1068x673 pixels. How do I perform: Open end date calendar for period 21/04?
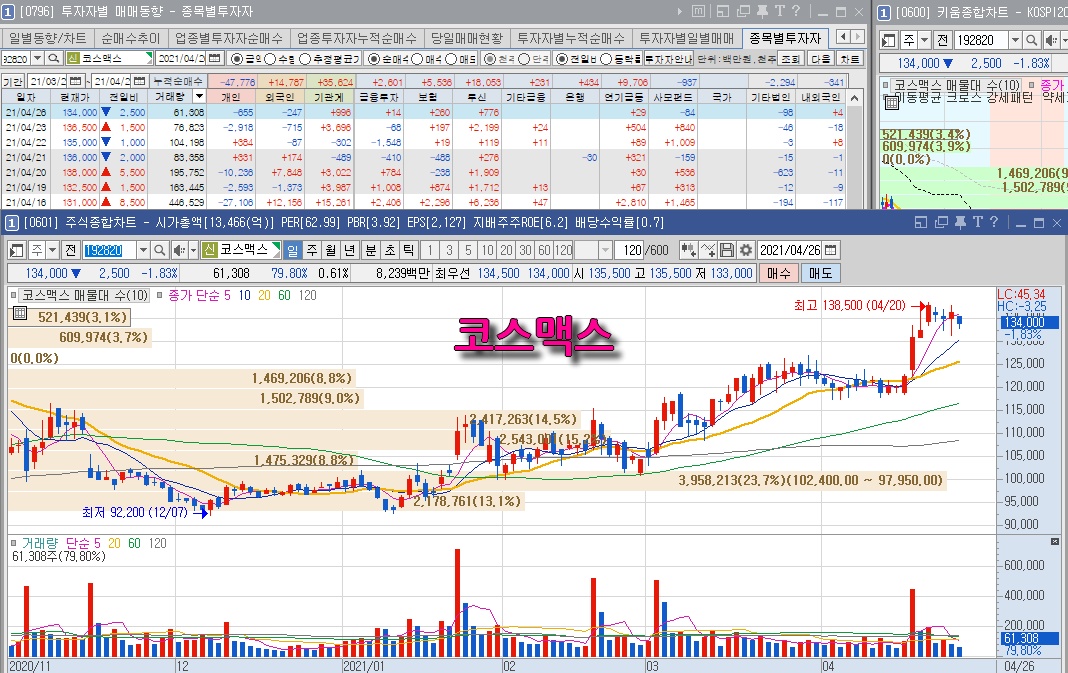pyautogui.click(x=139, y=81)
